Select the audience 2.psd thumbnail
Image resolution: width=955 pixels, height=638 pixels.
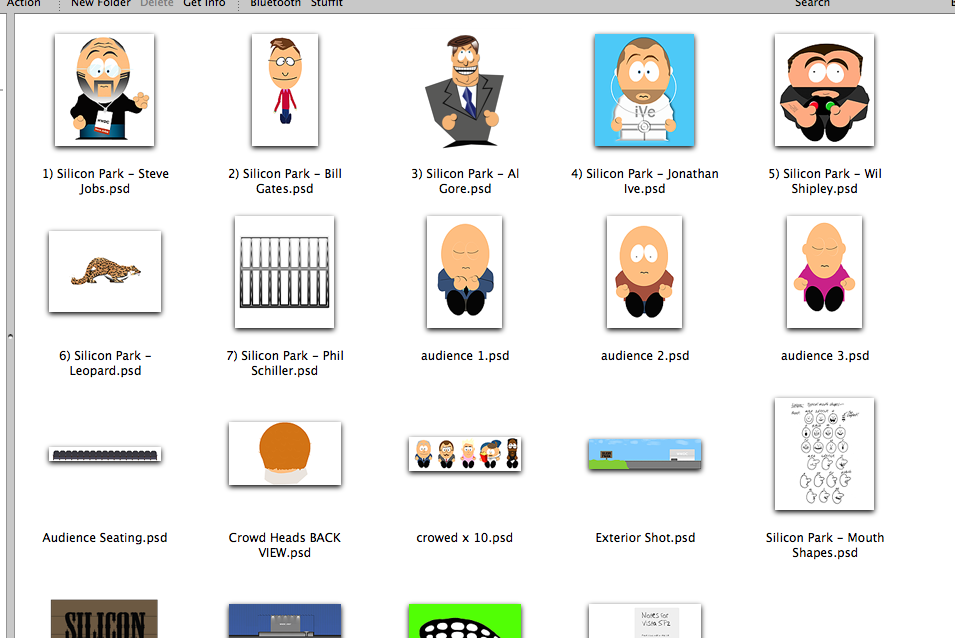(644, 272)
